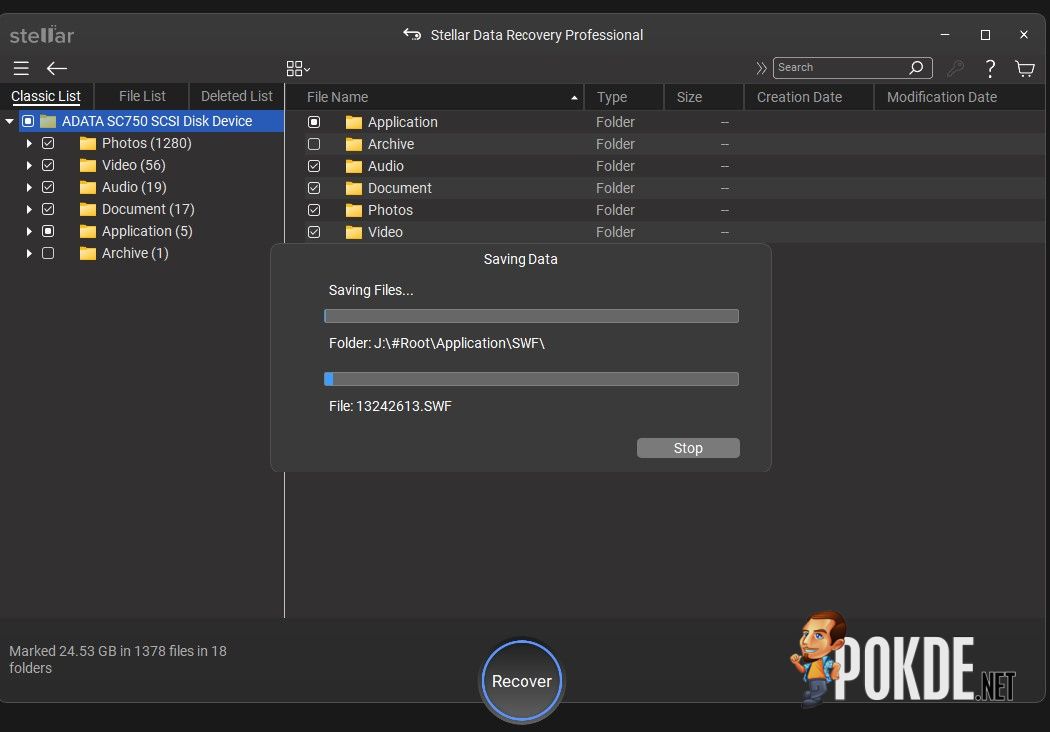Sort by the Modification Date column header

click(x=960, y=97)
